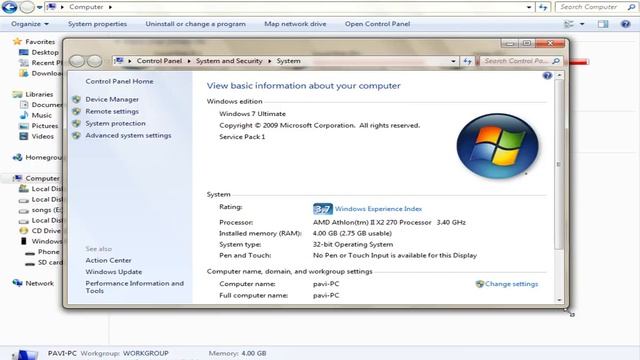Open Remote settings link
This screenshot has width=640, height=360.
pos(112,111)
